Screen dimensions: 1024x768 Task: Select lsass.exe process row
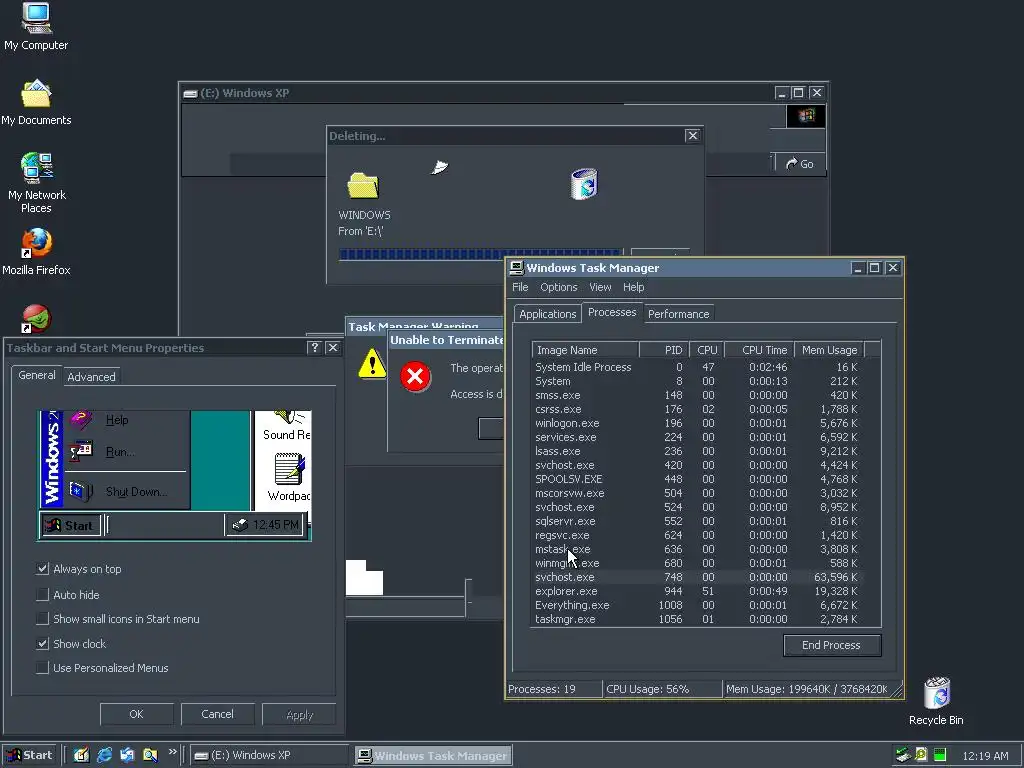(696, 451)
